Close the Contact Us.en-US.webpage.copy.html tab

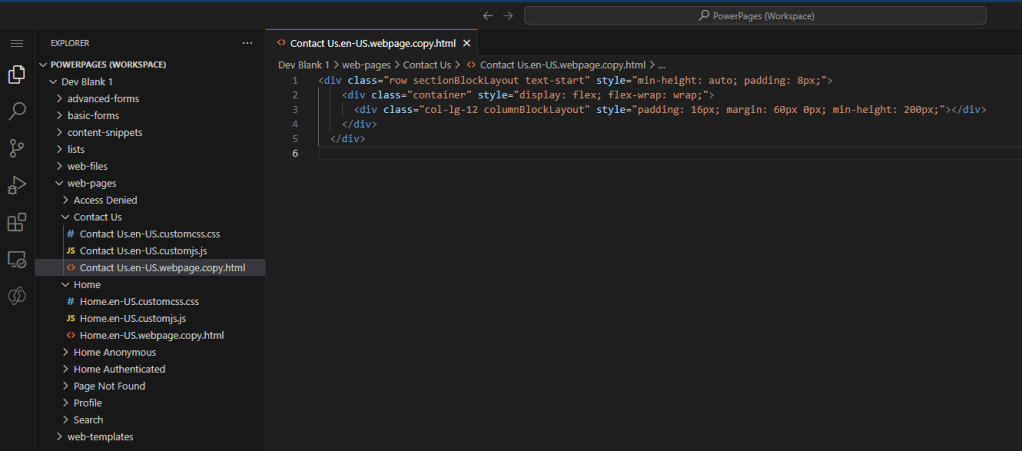[467, 44]
